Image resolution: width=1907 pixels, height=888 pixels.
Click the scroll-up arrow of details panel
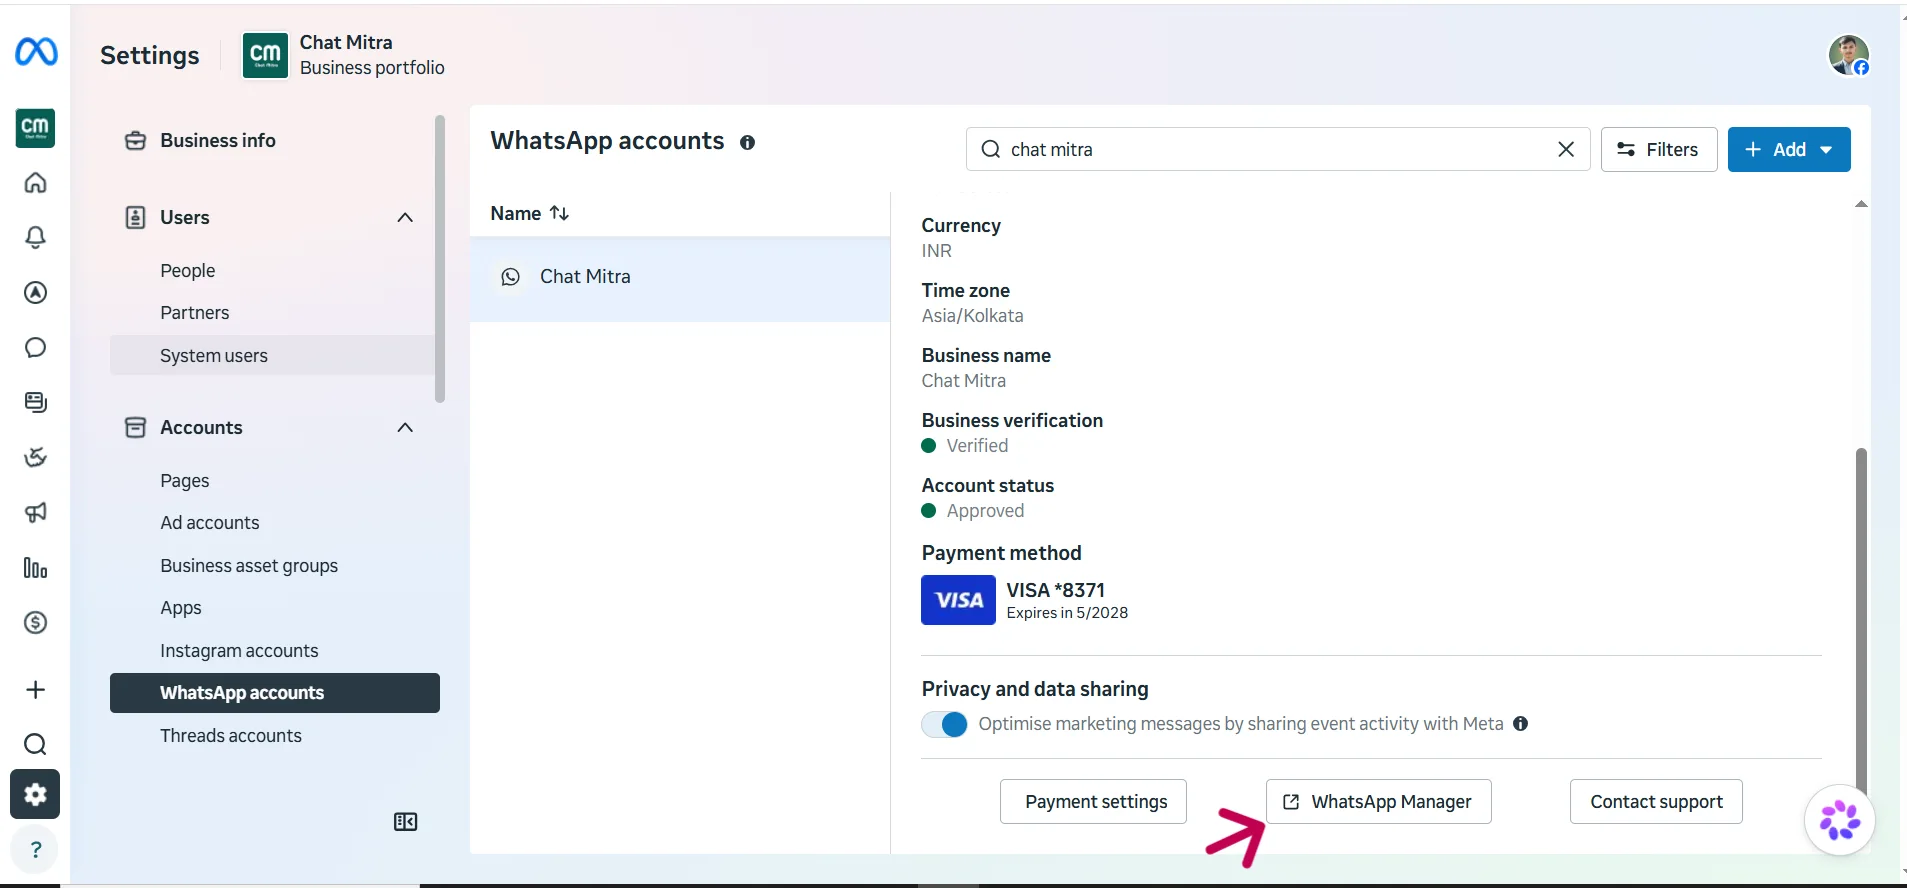coord(1861,204)
